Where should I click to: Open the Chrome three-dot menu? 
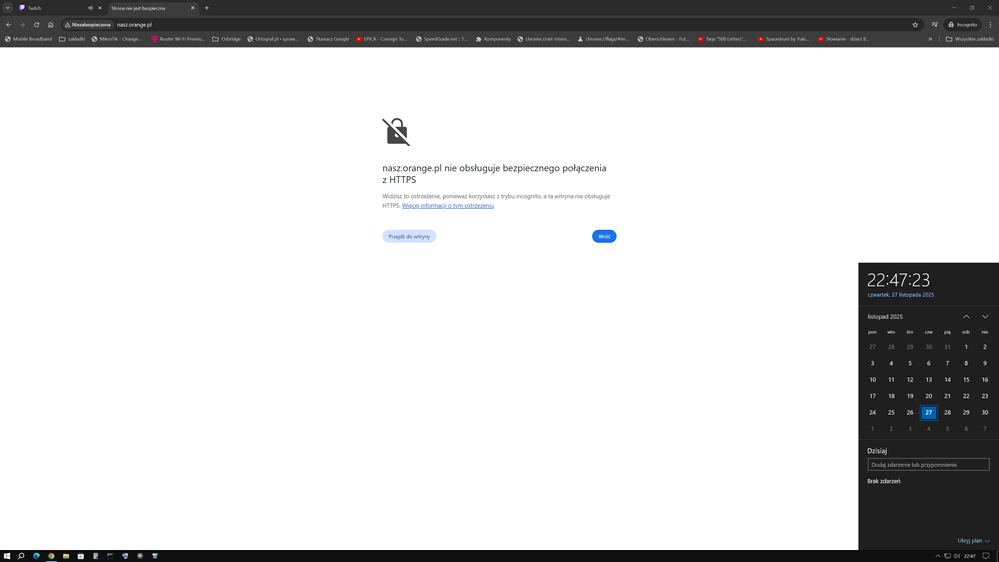click(x=990, y=24)
